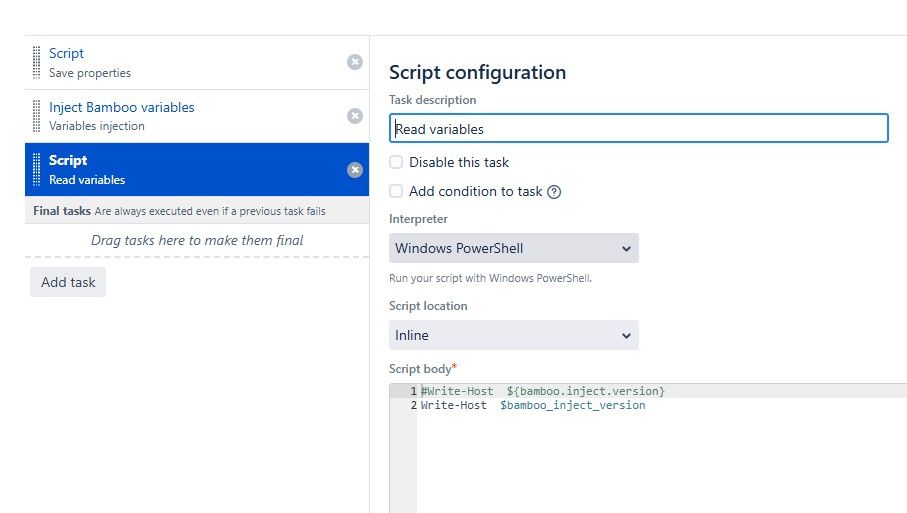Select the Script Read variables task
907x513 pixels.
(197, 169)
